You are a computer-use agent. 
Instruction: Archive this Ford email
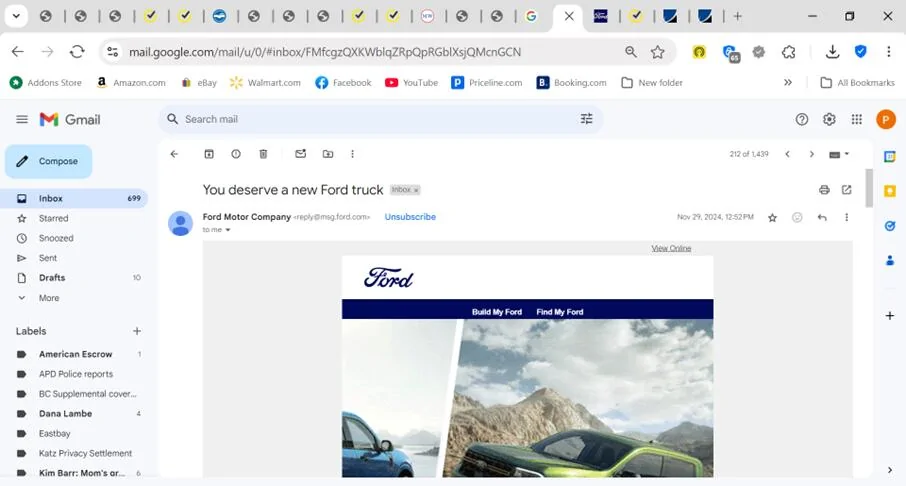pos(209,154)
